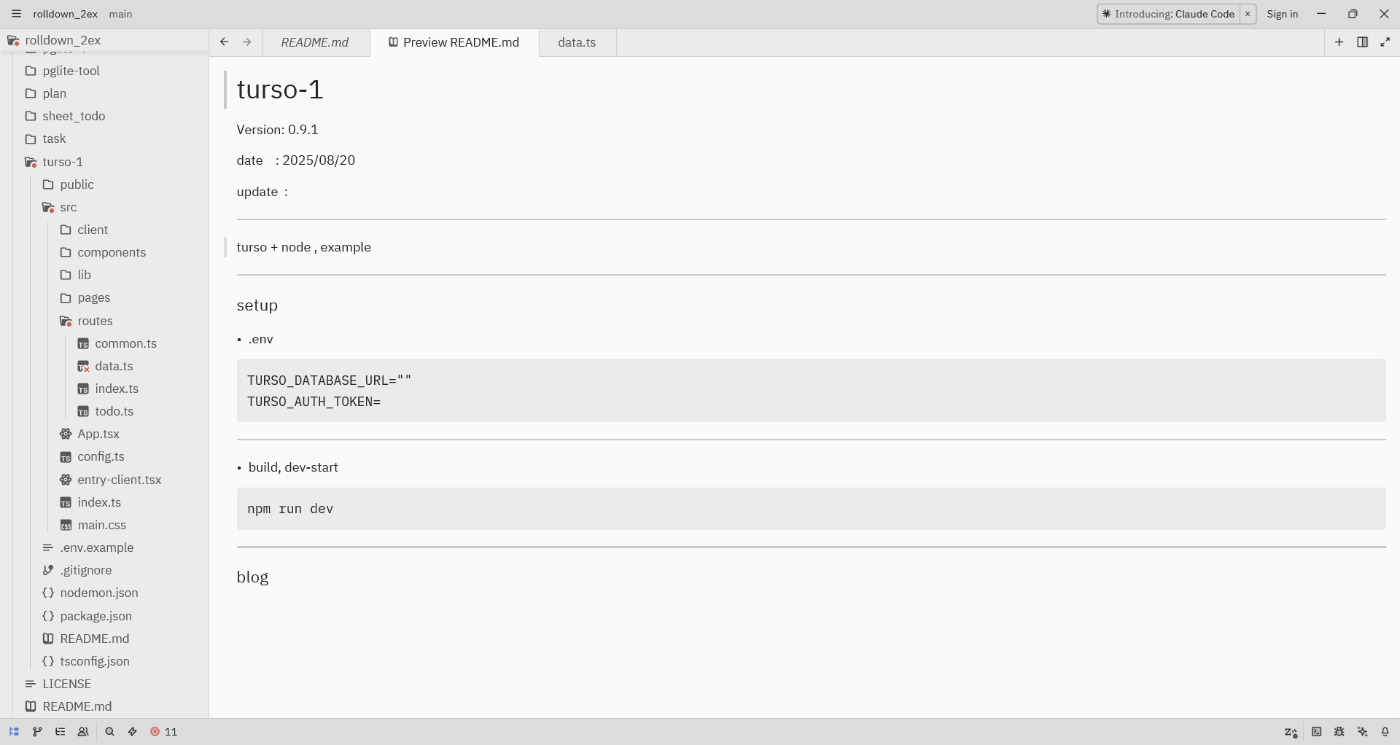
Task: Open the hamburger application menu
Action: pyautogui.click(x=16, y=14)
